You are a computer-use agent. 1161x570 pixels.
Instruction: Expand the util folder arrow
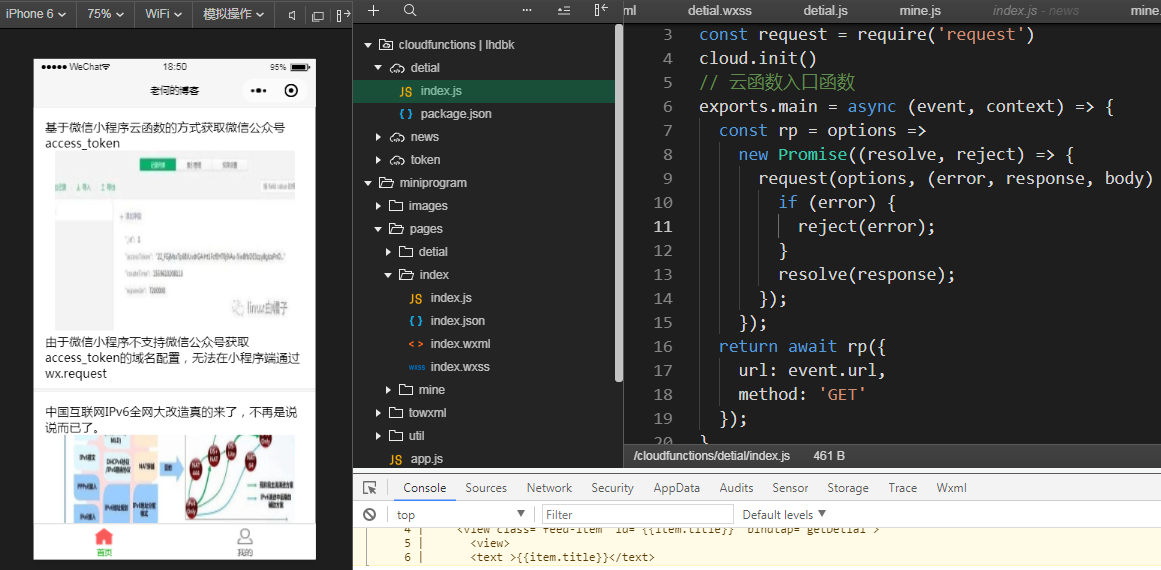click(378, 435)
